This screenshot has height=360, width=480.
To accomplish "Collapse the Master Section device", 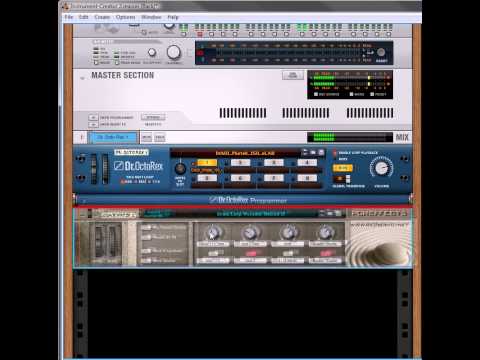I will coord(82,79).
